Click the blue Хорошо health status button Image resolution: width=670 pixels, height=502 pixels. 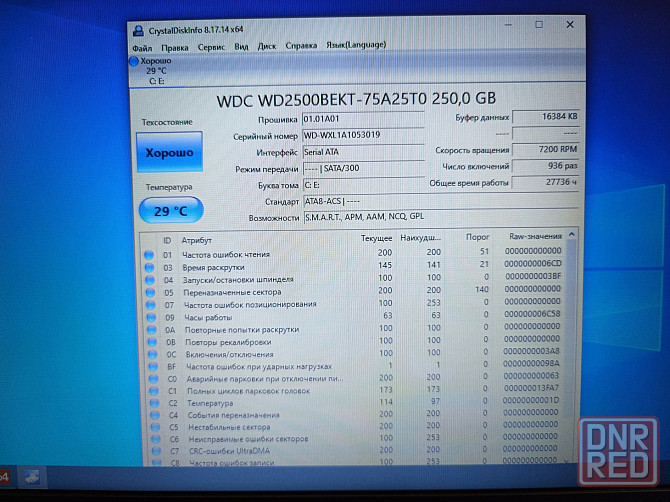click(169, 152)
